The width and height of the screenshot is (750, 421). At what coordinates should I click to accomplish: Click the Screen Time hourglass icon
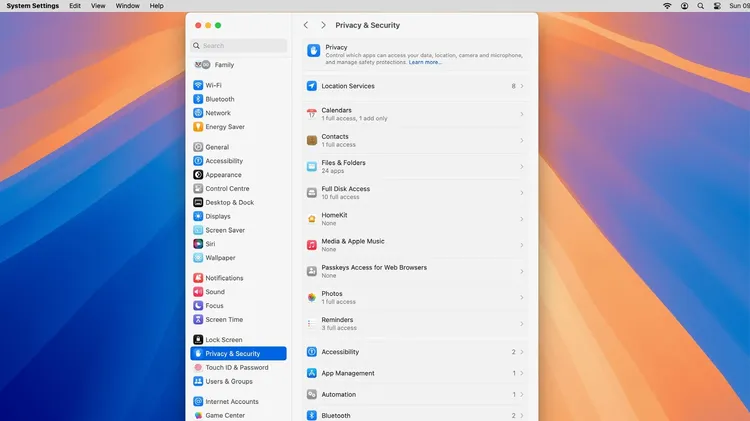[x=198, y=320]
